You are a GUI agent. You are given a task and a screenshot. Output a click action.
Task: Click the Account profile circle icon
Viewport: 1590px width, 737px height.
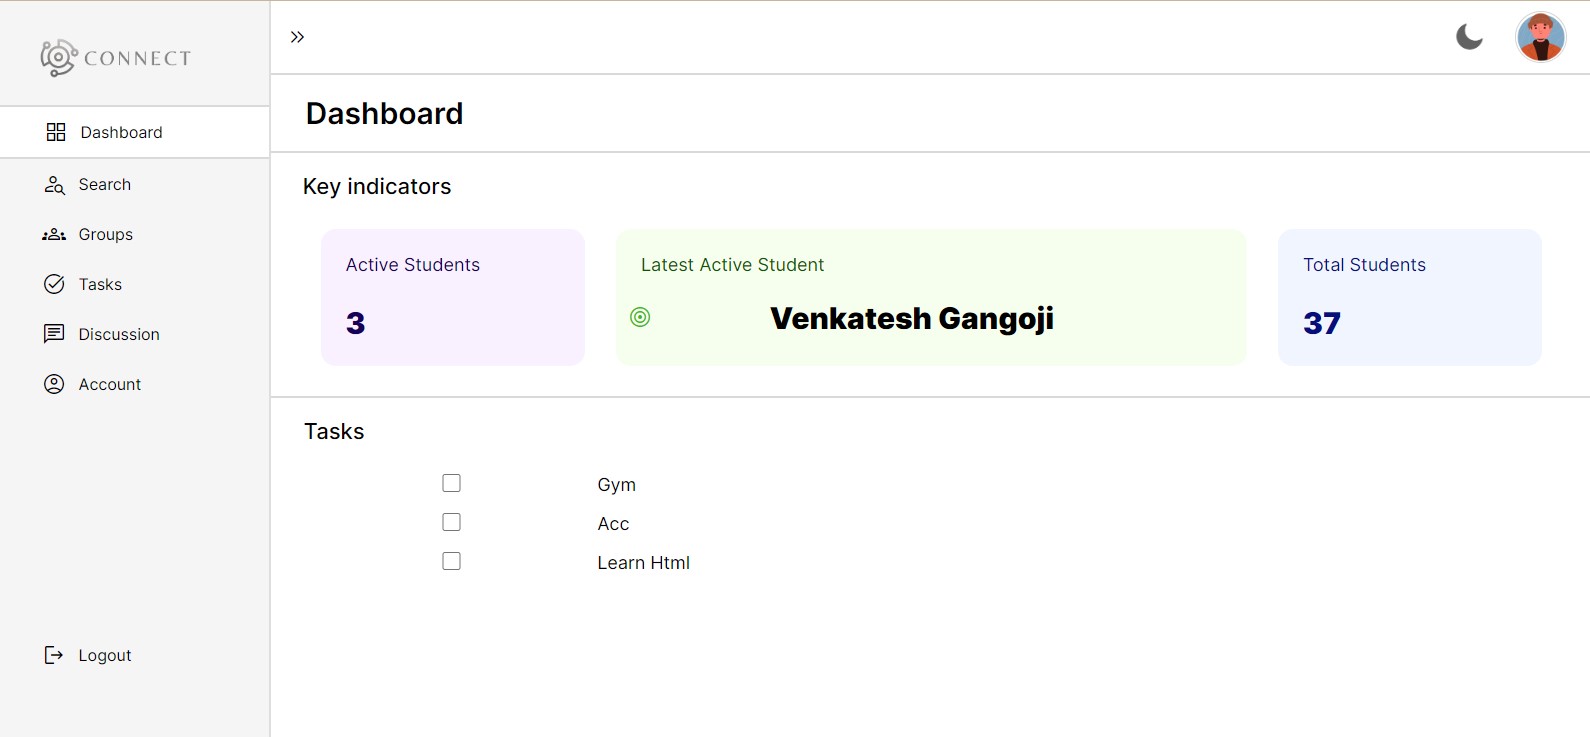coord(54,384)
